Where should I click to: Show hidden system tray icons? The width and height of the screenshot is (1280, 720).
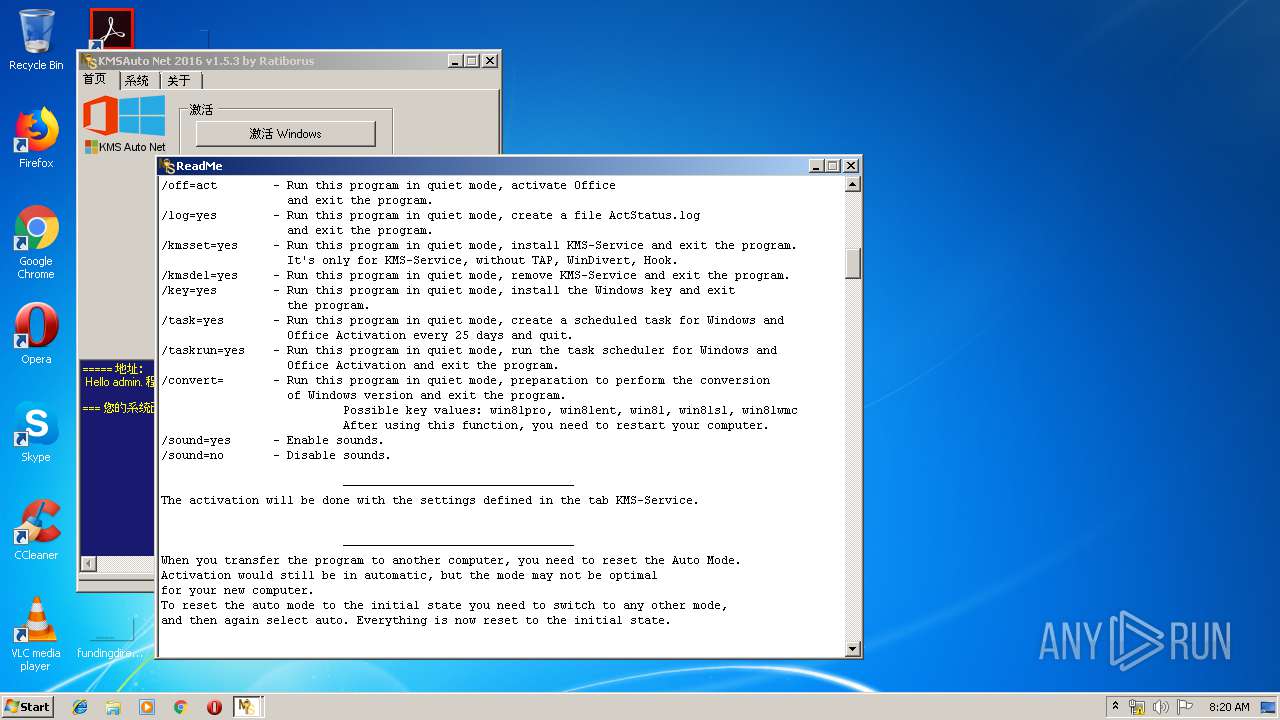point(1115,707)
